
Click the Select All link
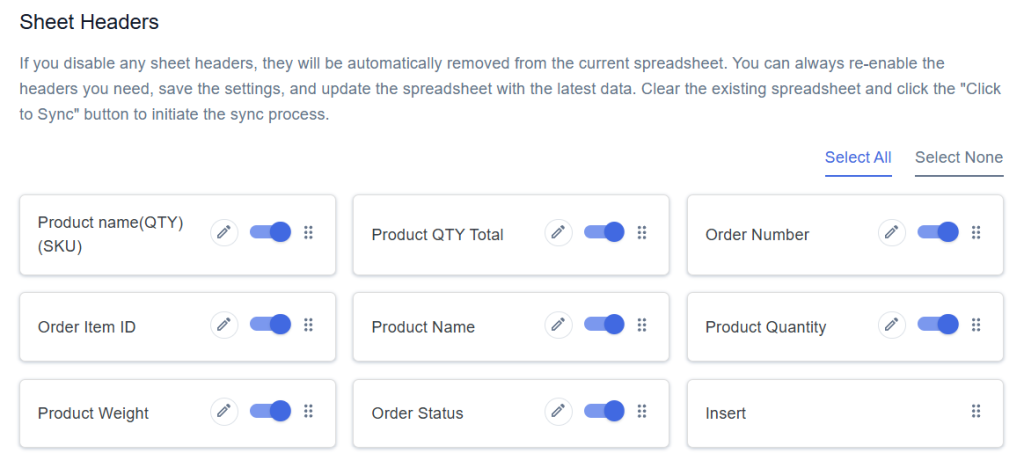click(858, 158)
